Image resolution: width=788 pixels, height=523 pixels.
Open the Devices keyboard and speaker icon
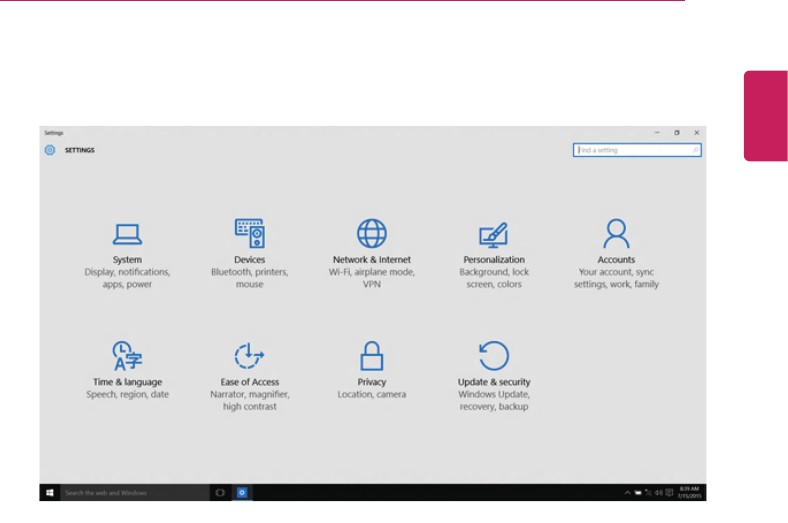250,233
